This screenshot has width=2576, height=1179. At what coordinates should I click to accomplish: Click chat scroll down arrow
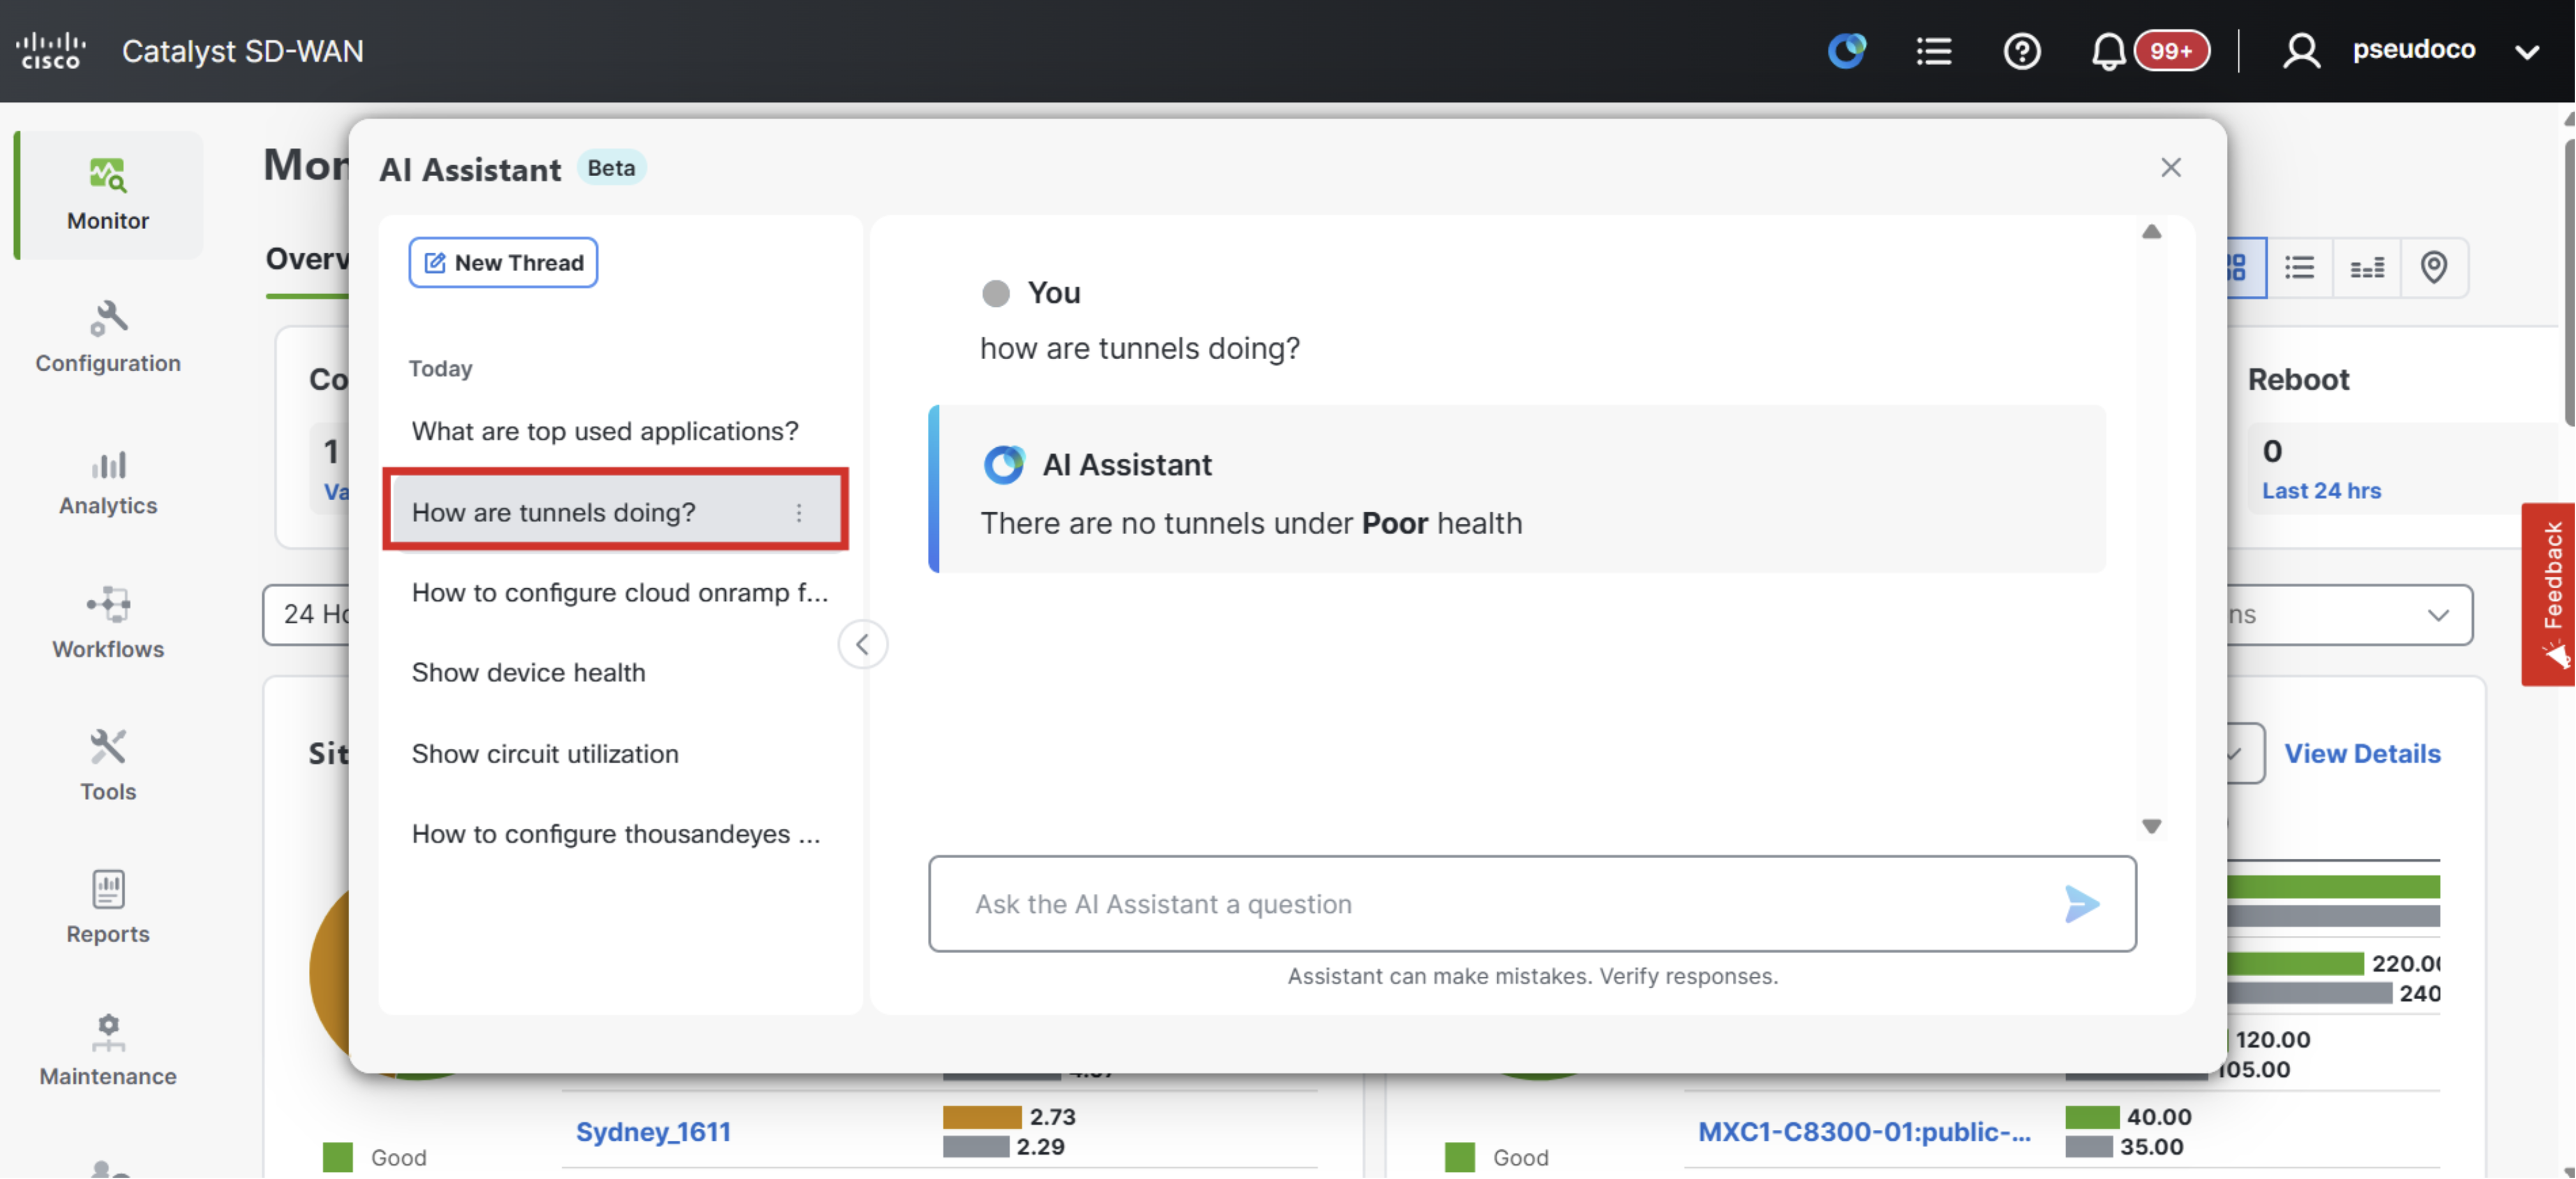[2151, 826]
